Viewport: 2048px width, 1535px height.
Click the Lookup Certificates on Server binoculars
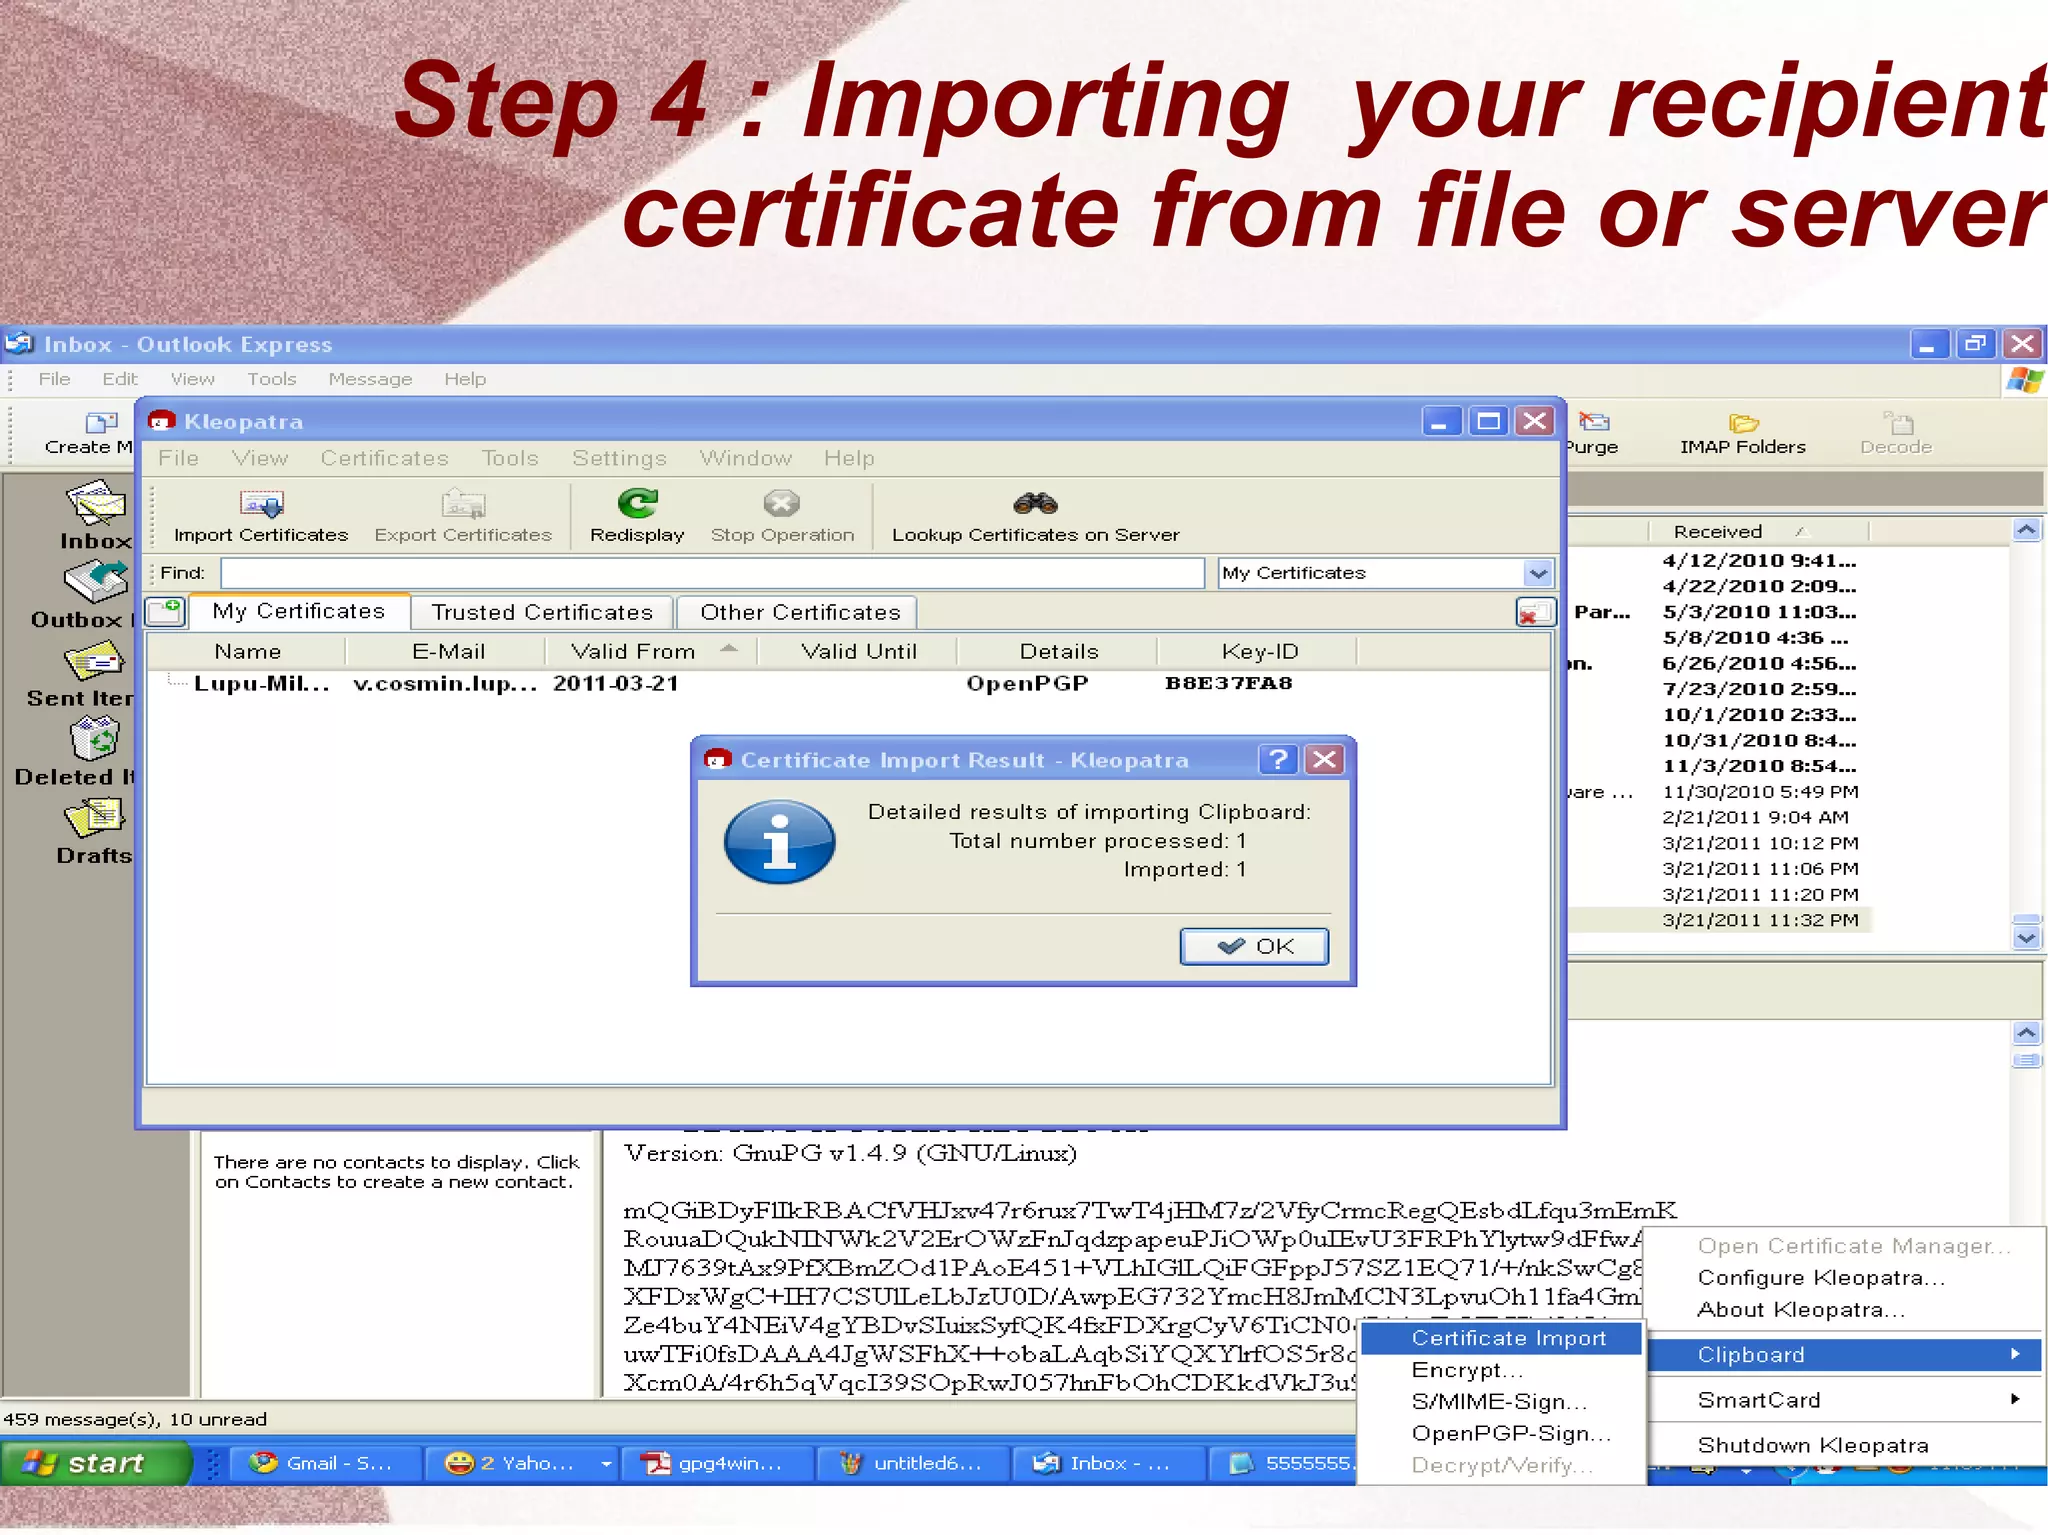pos(1036,503)
